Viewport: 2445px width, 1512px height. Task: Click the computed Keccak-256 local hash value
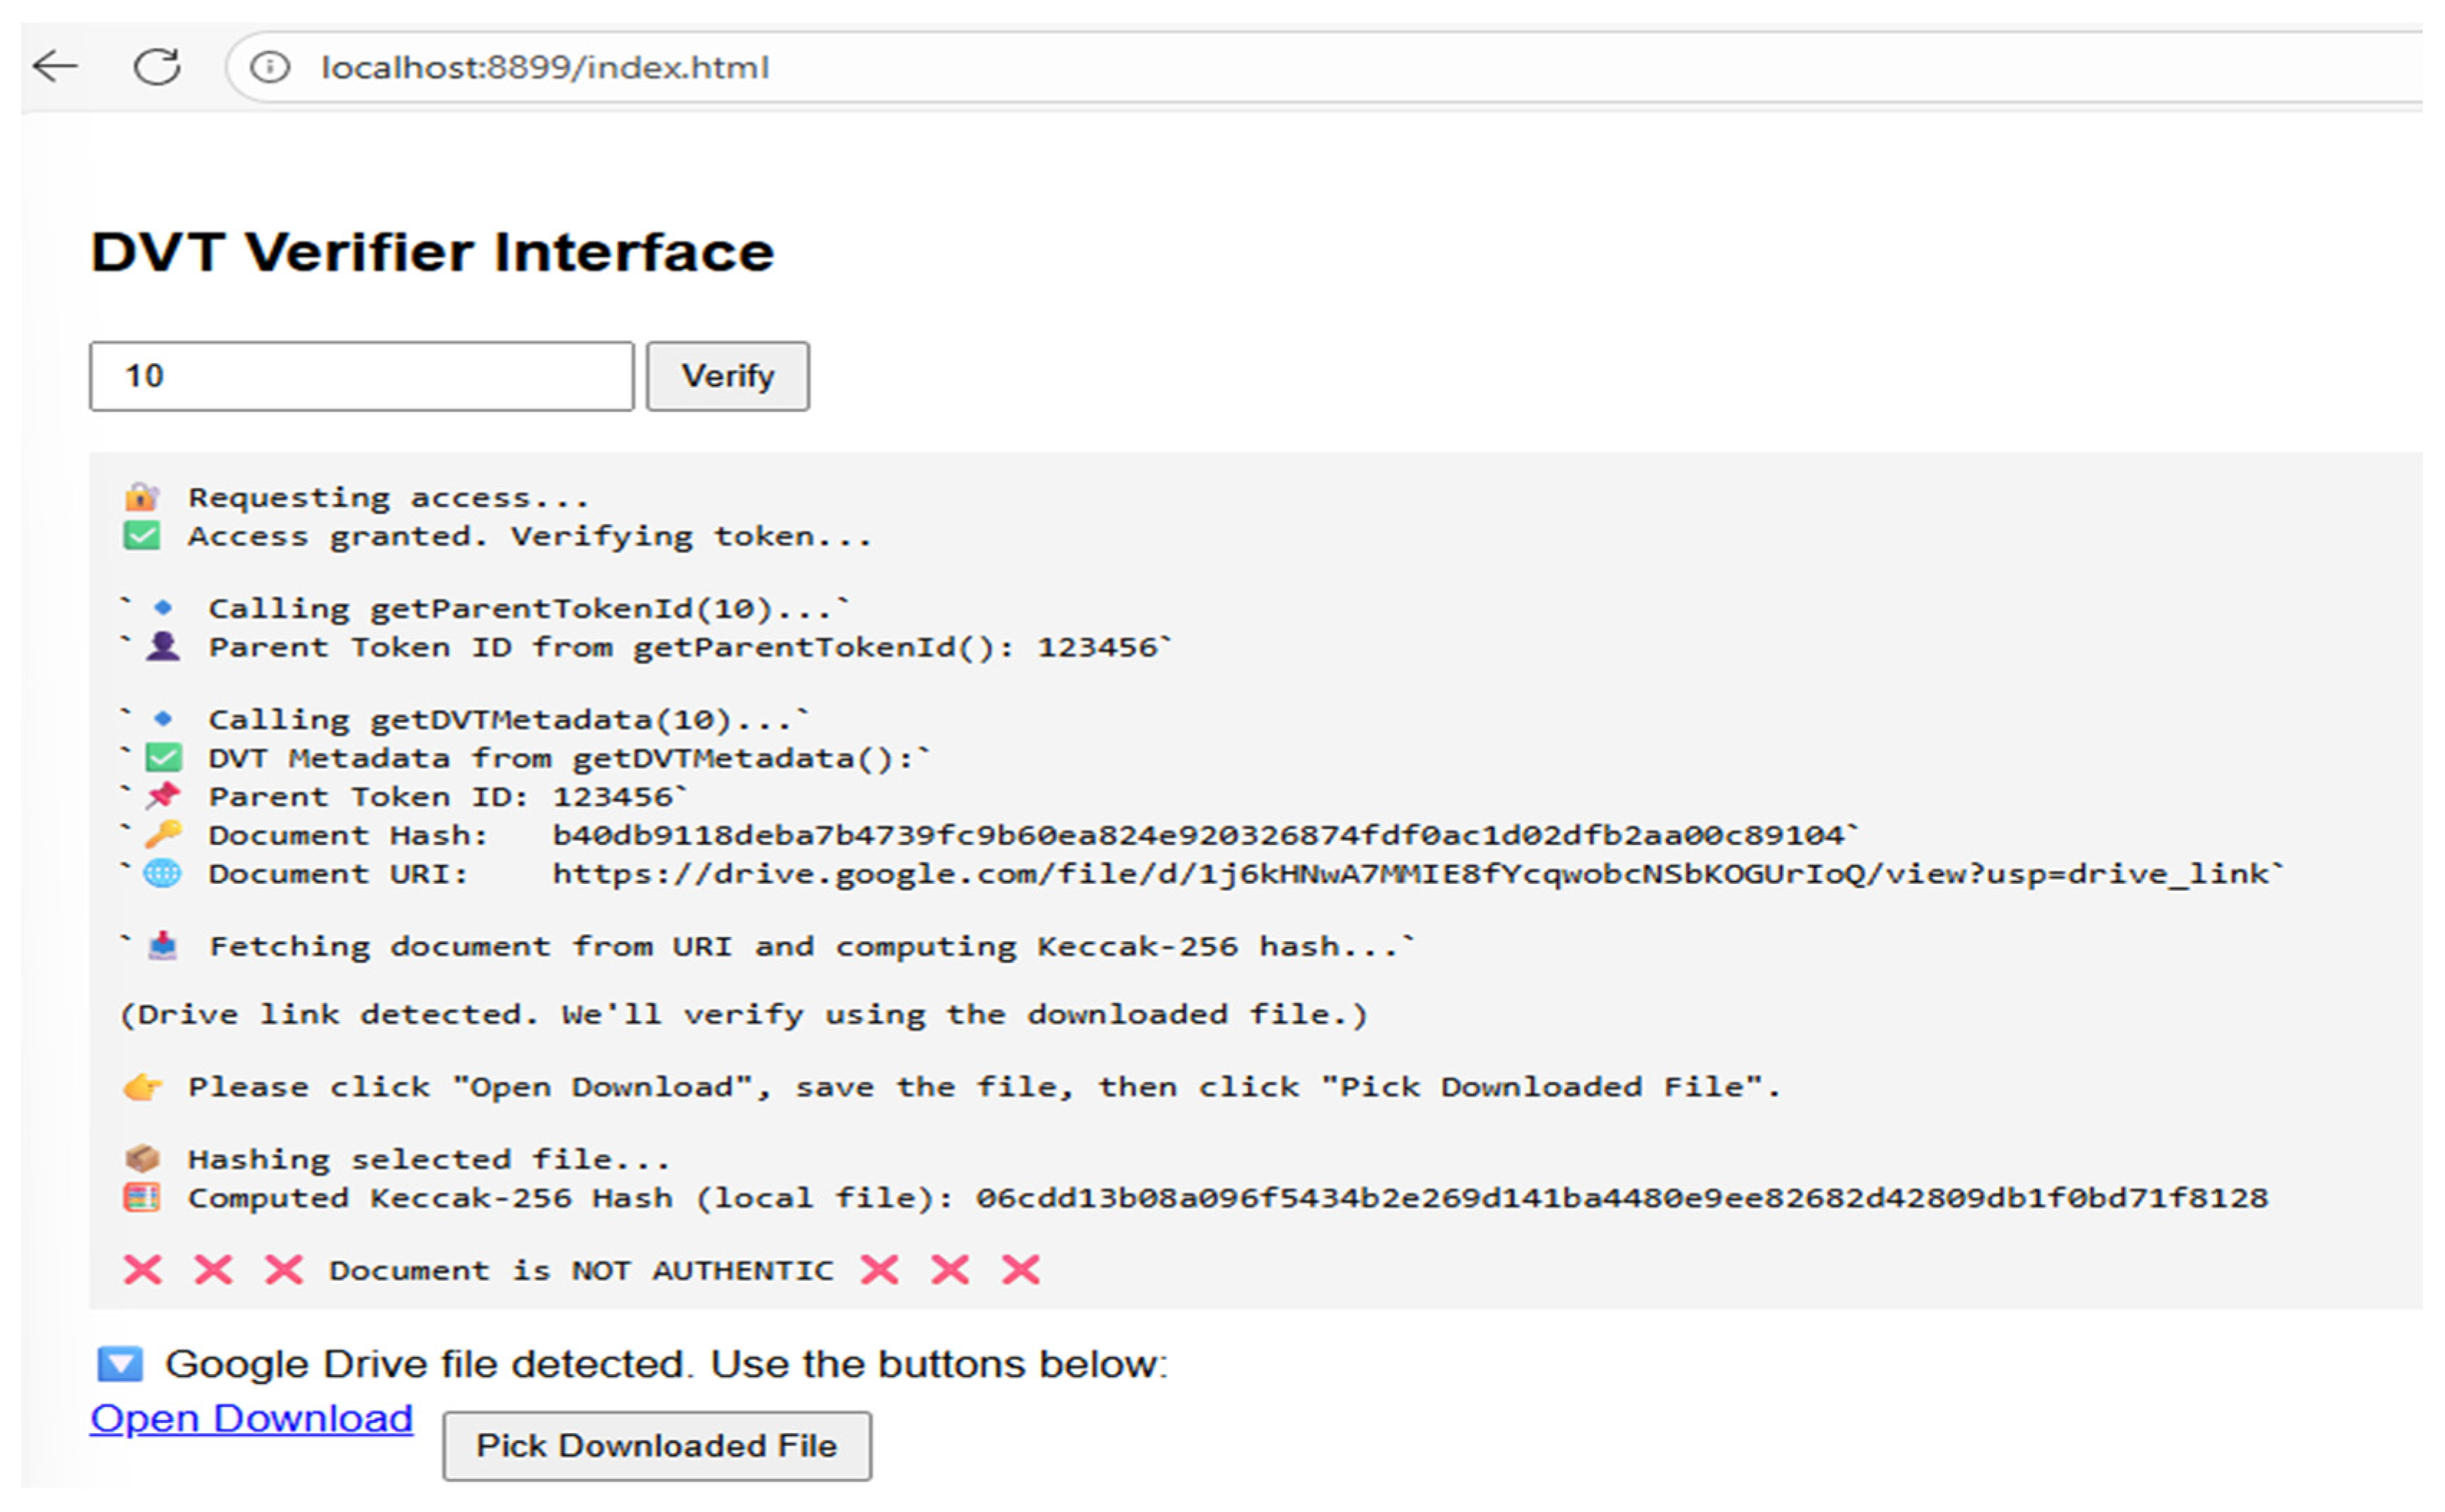[x=1621, y=1198]
